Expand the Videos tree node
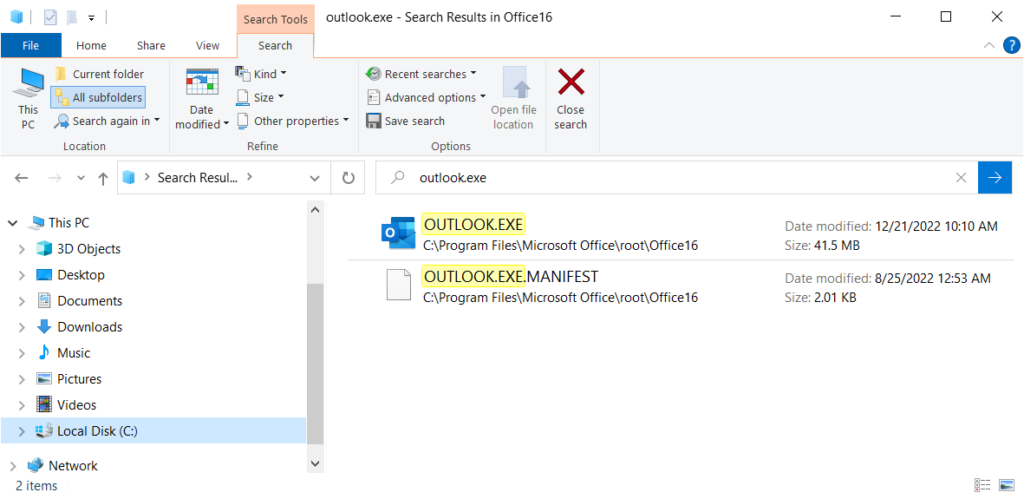The height and width of the screenshot is (499, 1024). (22, 406)
